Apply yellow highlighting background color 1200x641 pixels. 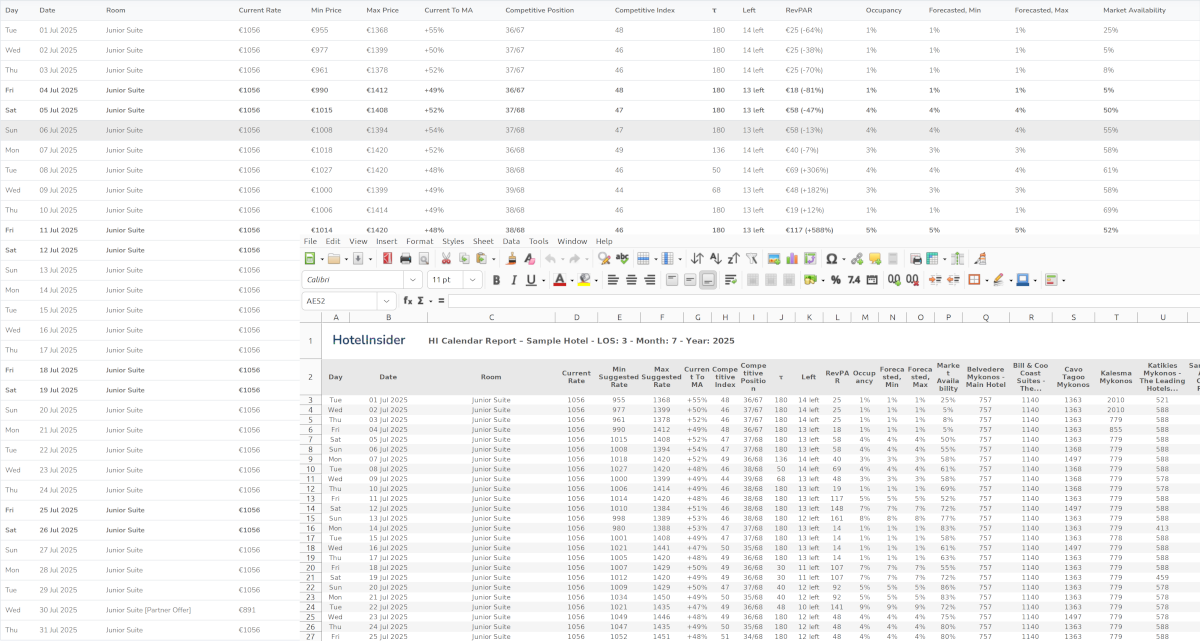point(584,280)
